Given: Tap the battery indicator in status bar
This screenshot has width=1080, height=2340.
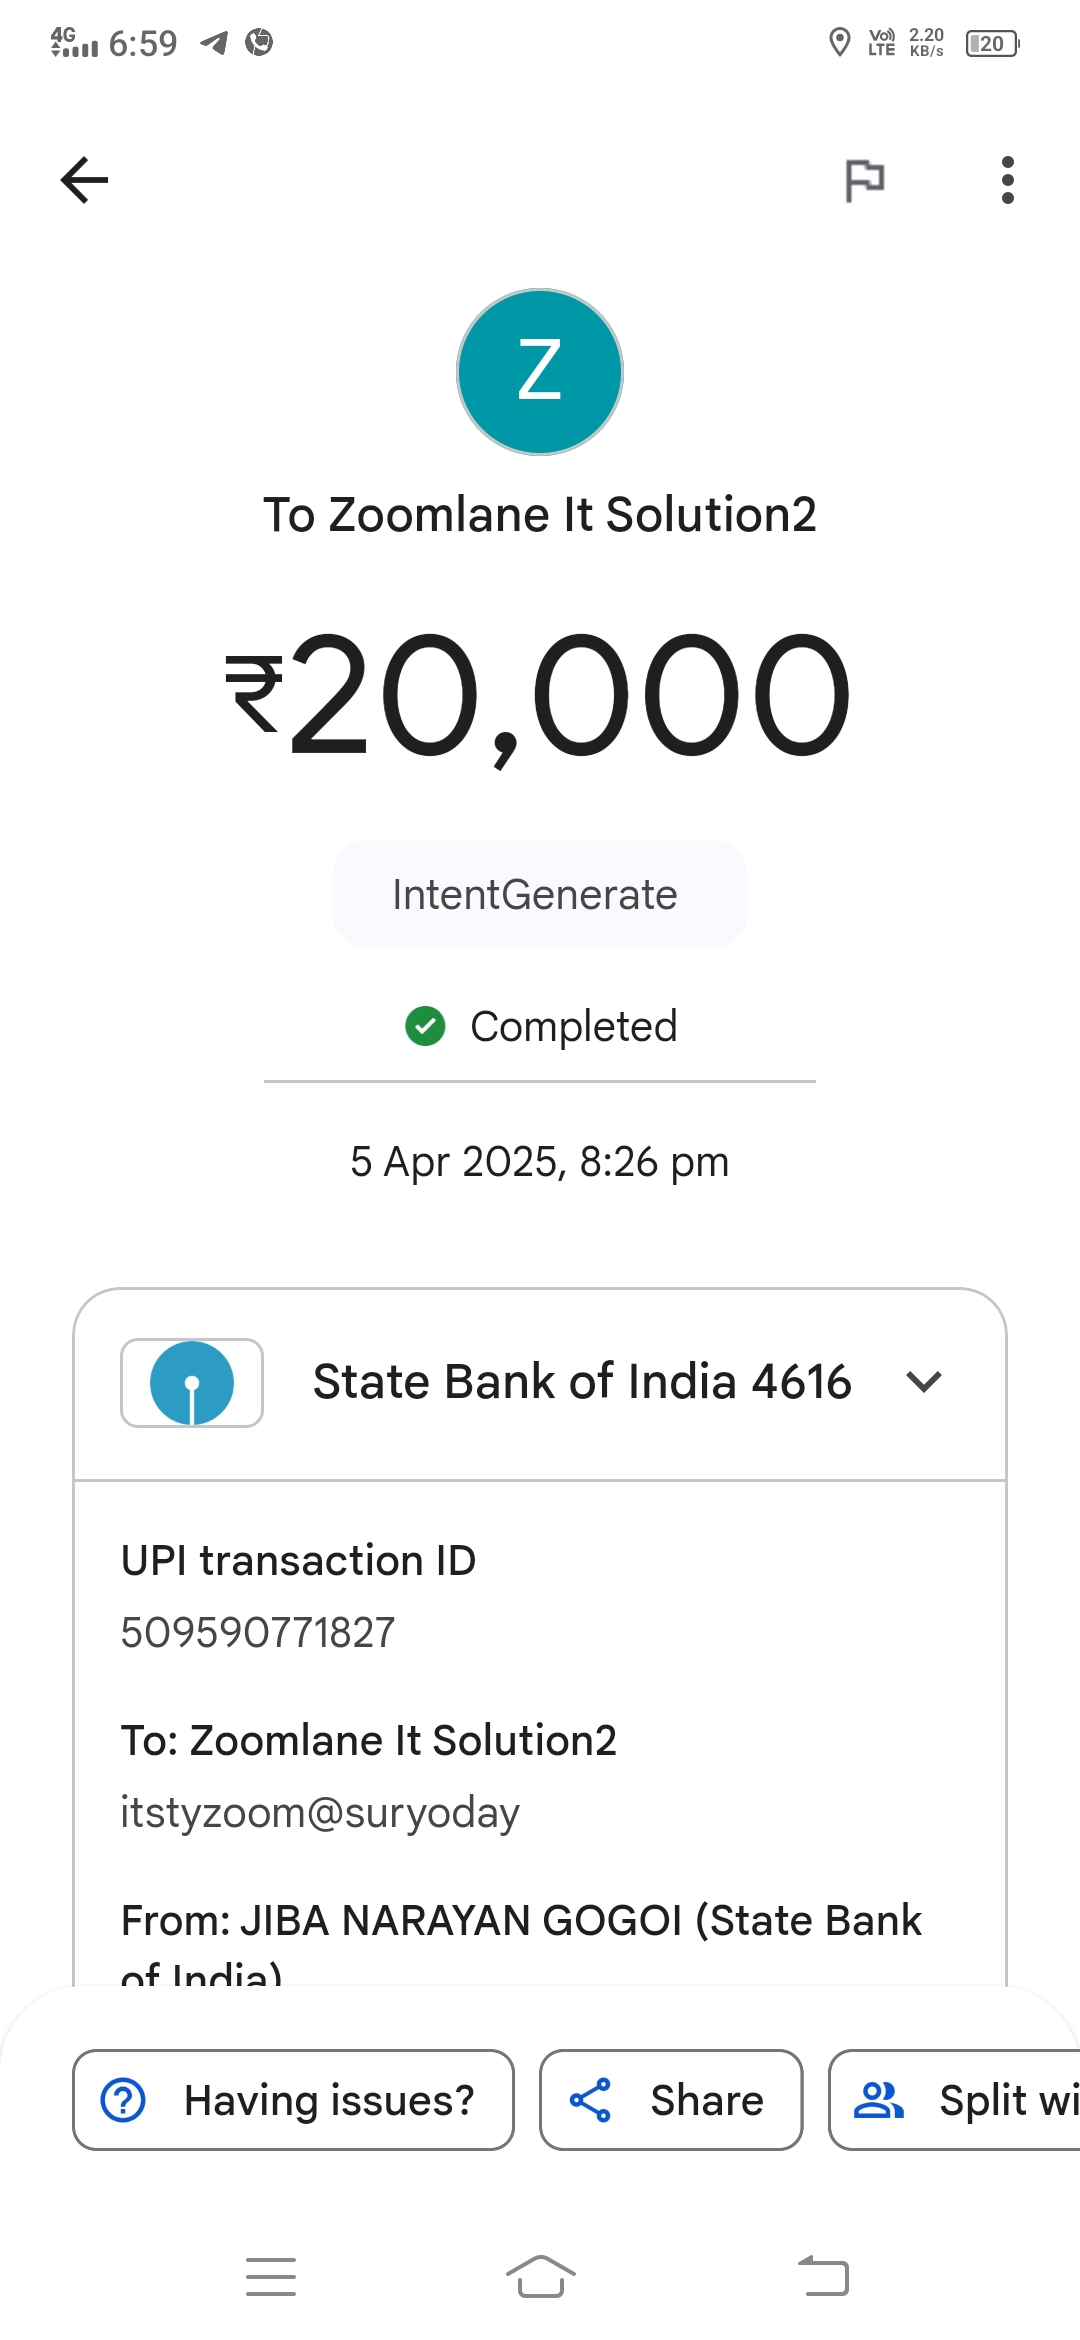Looking at the screenshot, I should (992, 44).
